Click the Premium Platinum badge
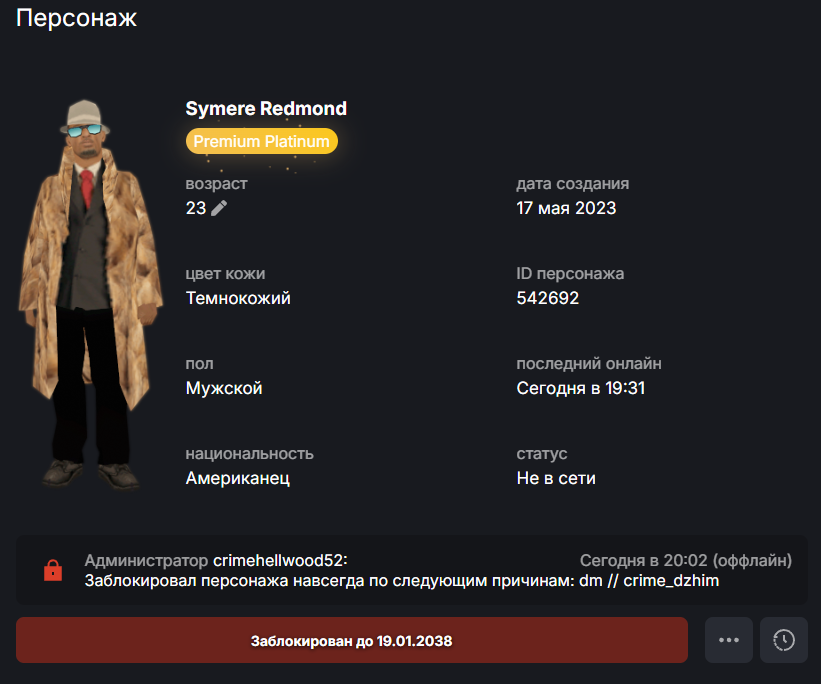Viewport: 821px width, 684px height. click(x=261, y=141)
